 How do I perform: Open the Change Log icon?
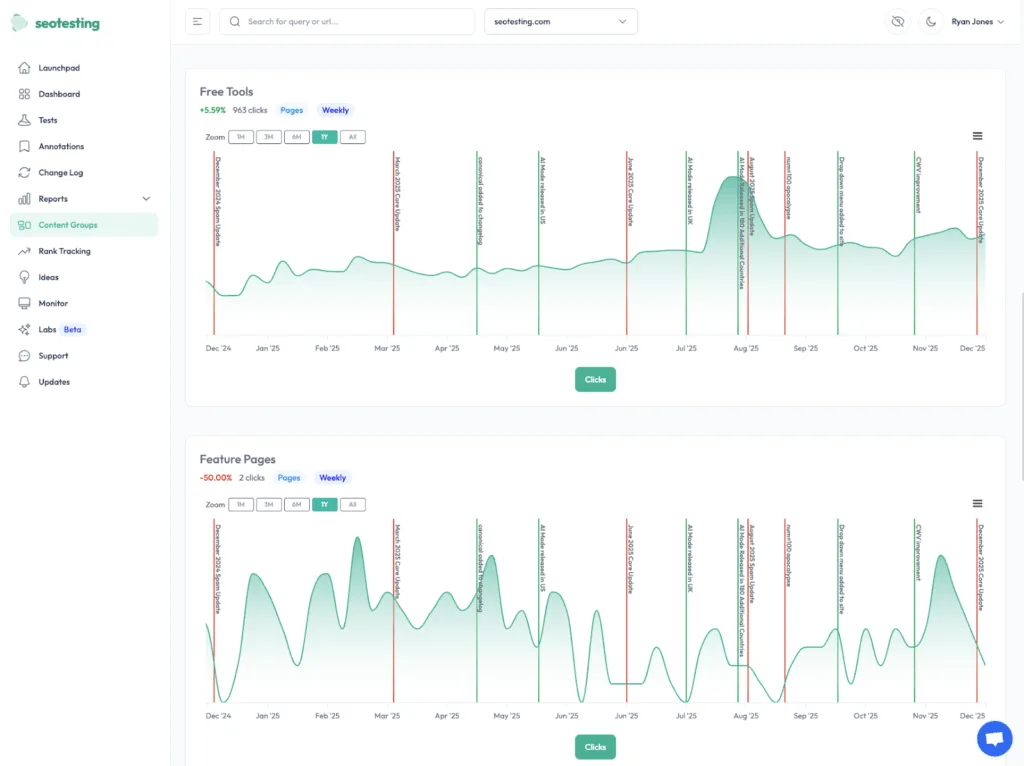tap(23, 172)
